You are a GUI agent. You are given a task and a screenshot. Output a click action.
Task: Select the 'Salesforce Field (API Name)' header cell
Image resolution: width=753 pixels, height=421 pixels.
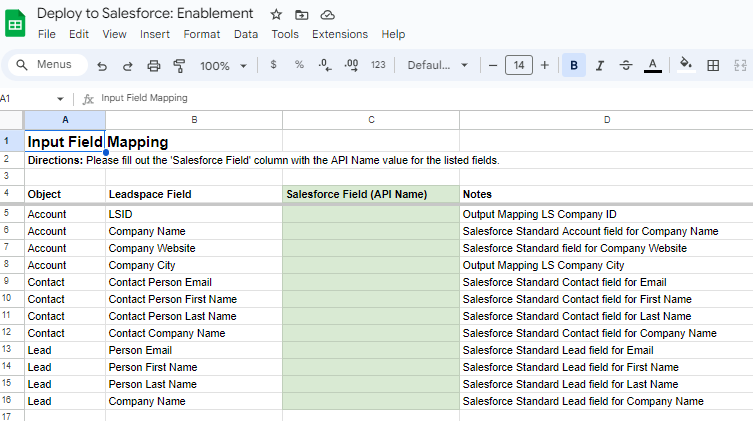tap(371, 194)
